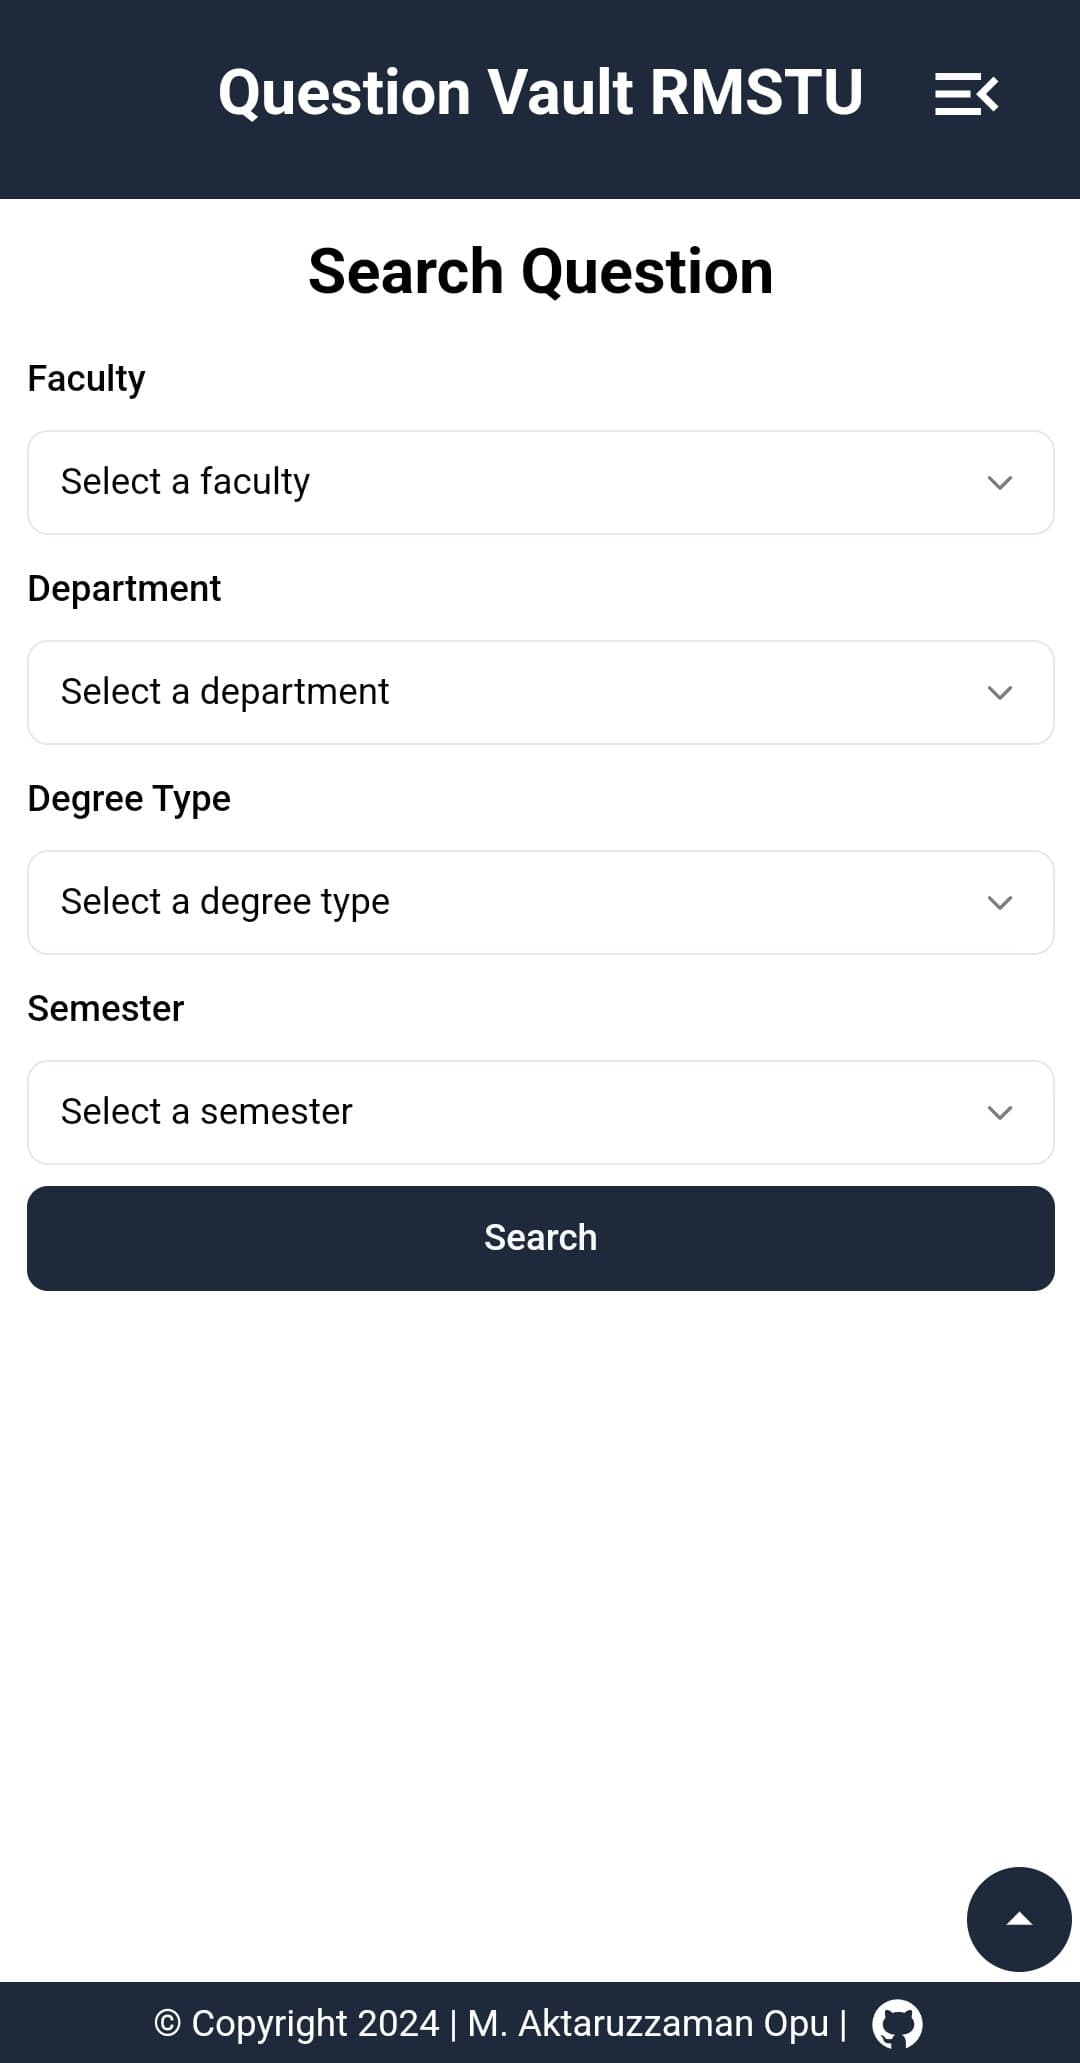Click the scroll-to-top arrow button
Screen dimensions: 1080x2063
click(1019, 1919)
